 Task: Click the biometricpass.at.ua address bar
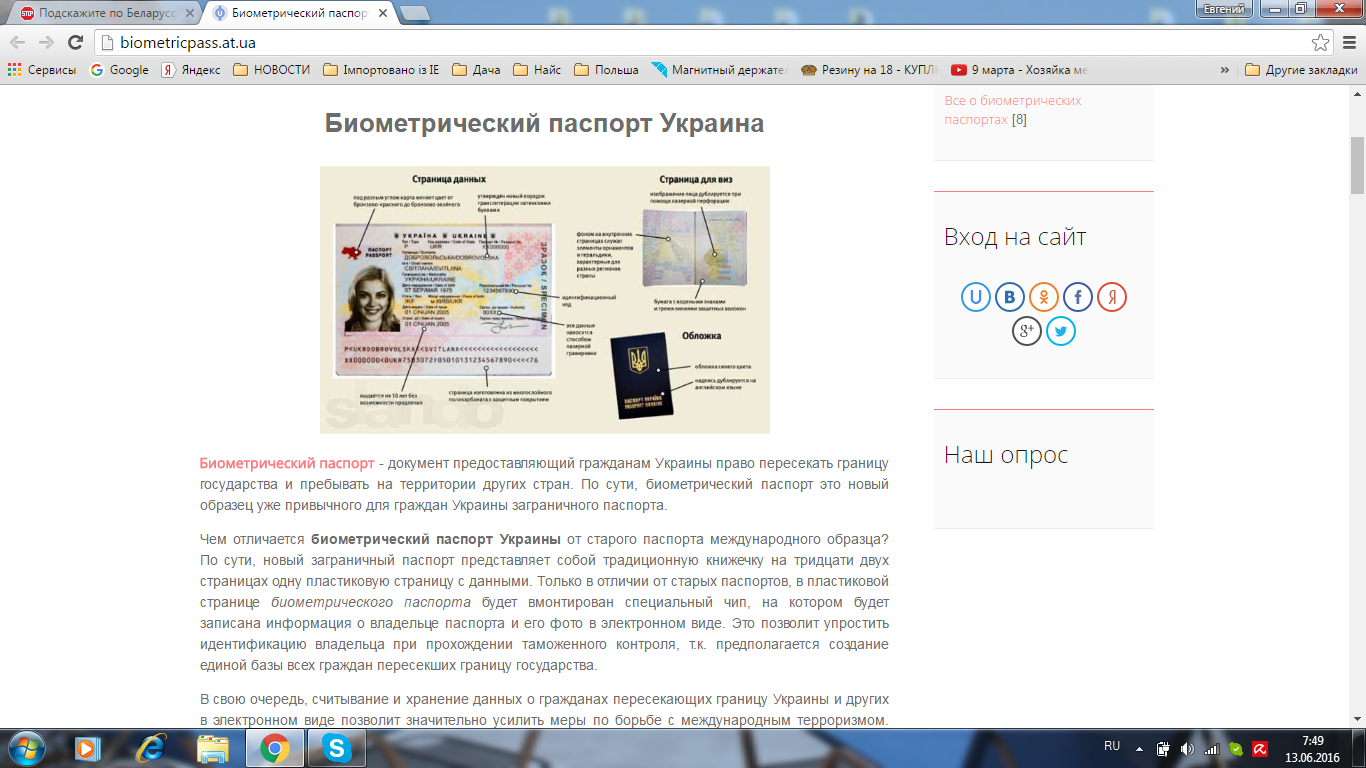[x=700, y=42]
